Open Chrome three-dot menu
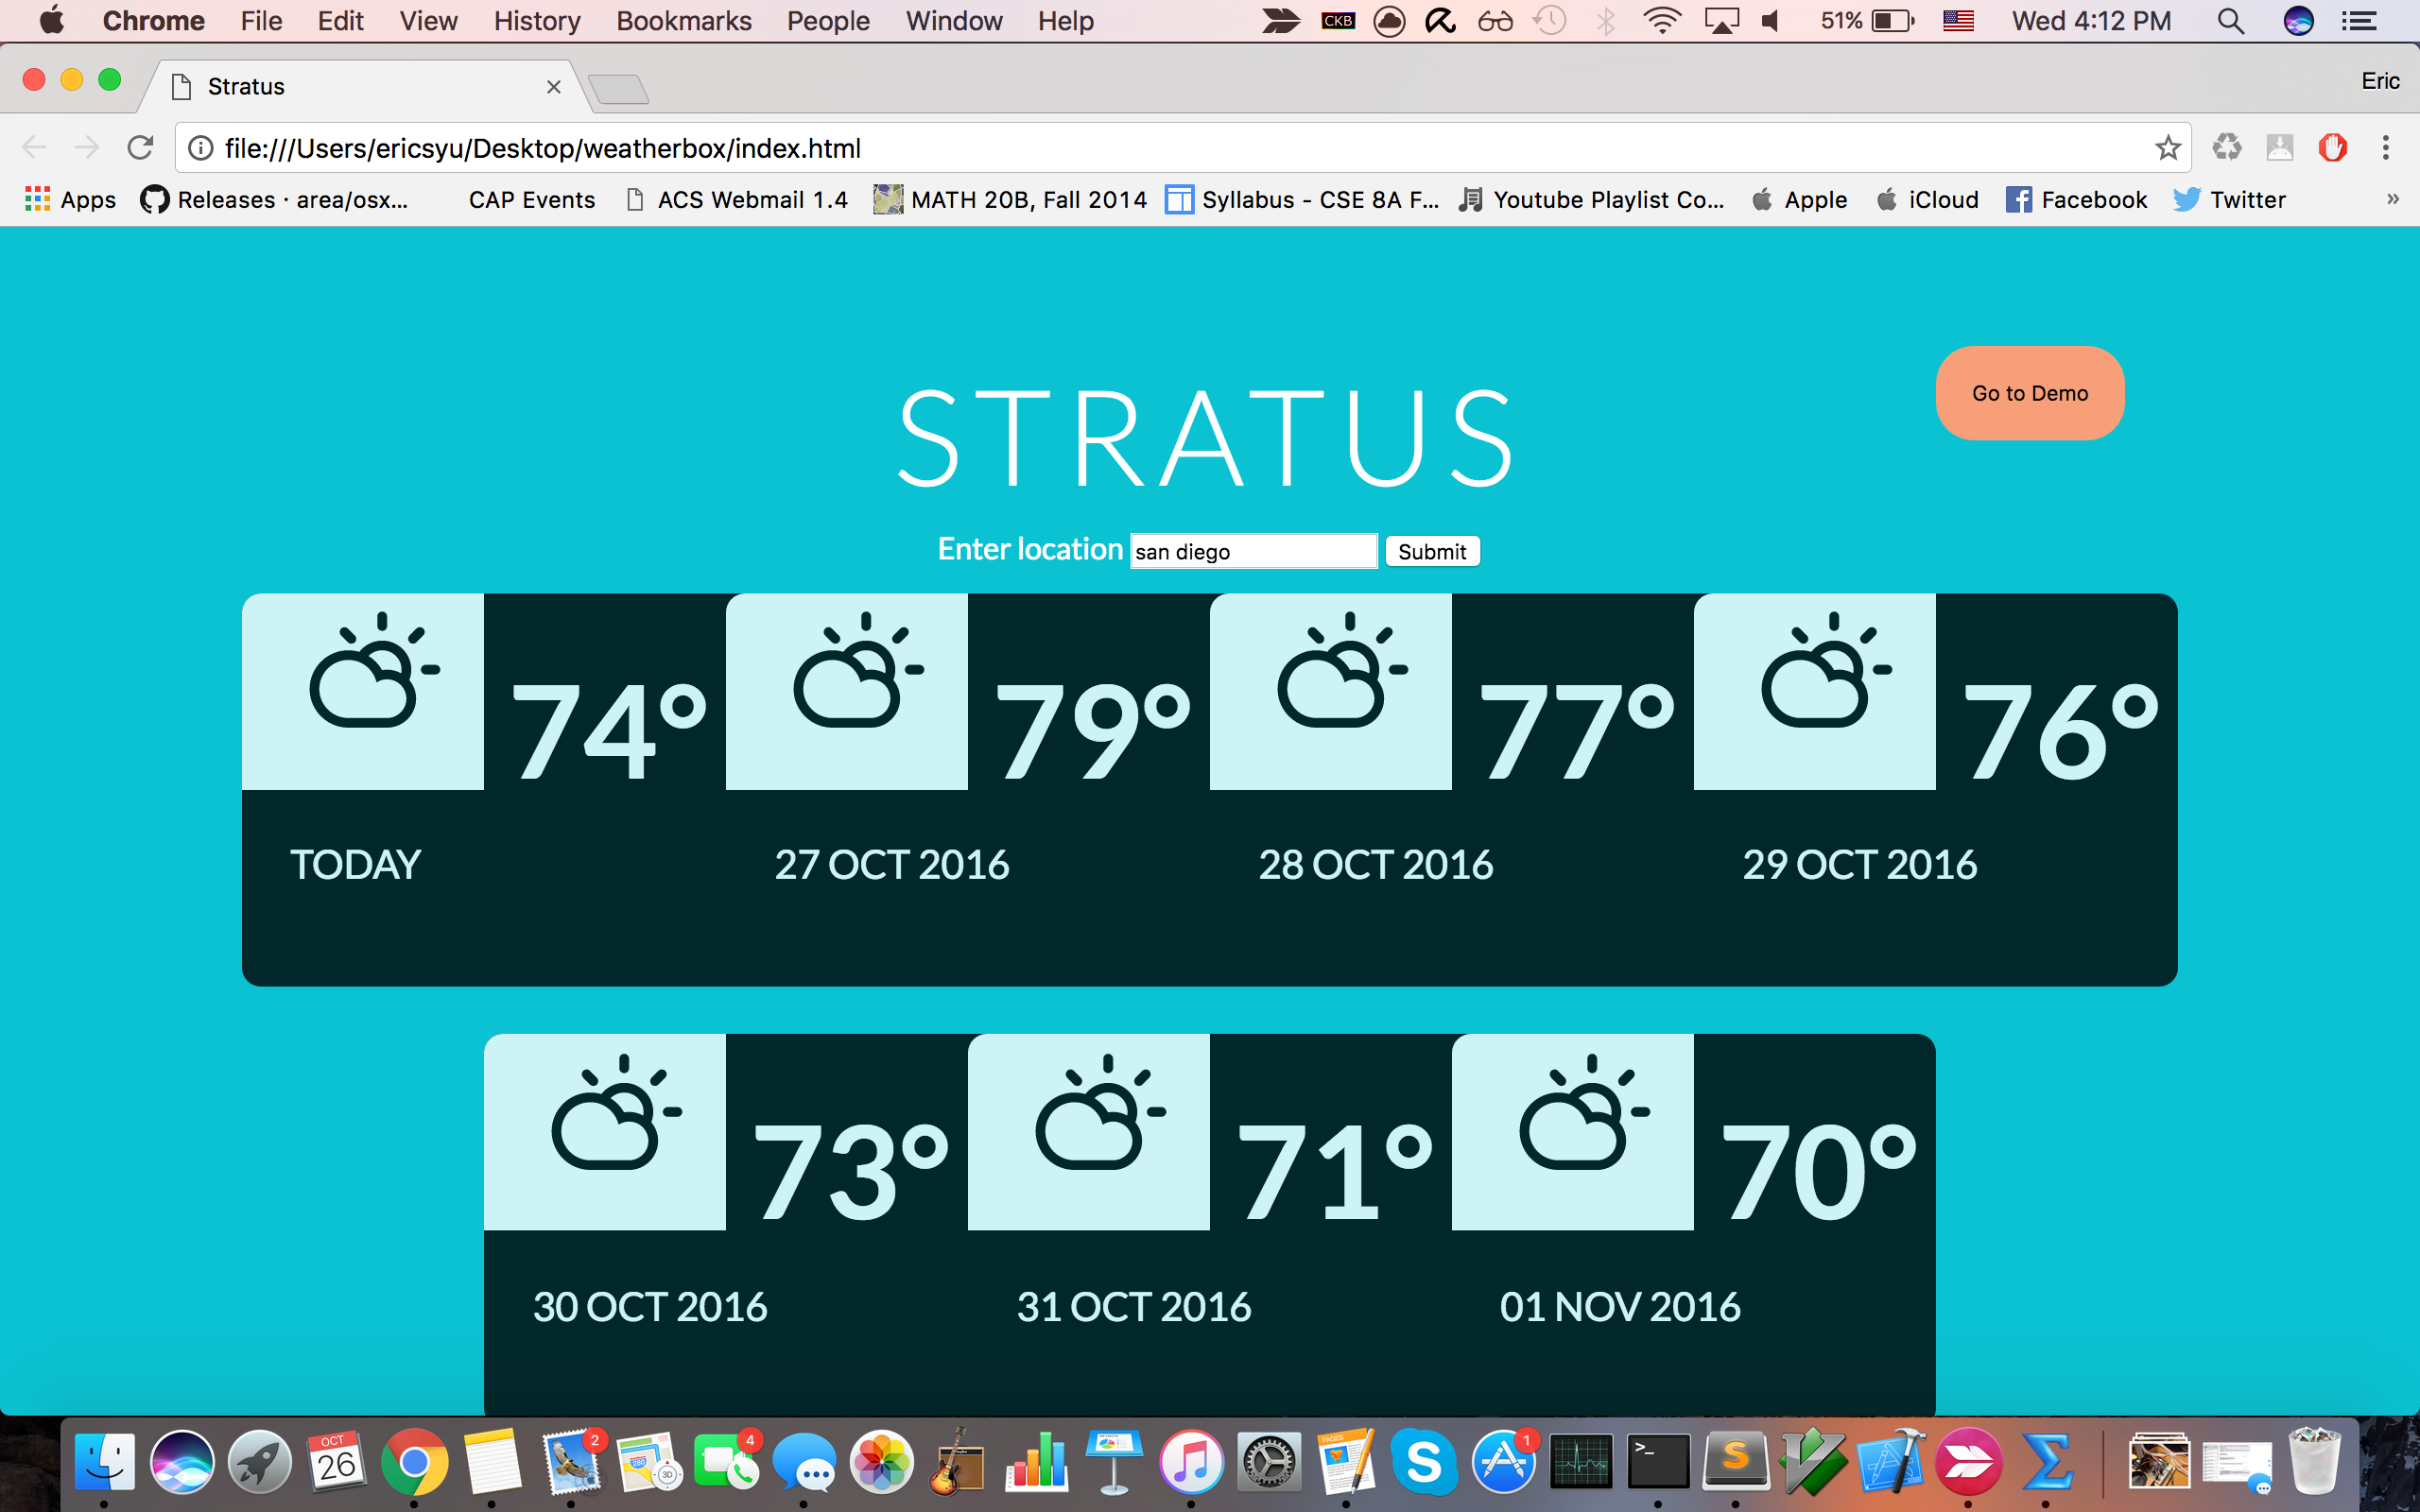The image size is (2420, 1512). (2385, 148)
